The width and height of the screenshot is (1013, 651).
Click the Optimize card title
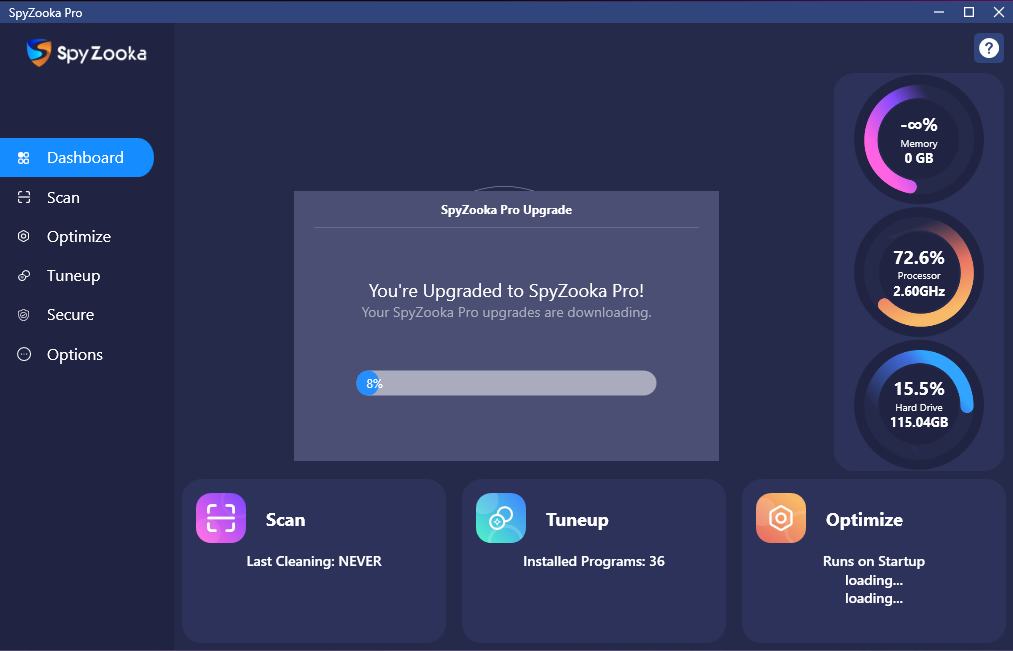(x=864, y=520)
